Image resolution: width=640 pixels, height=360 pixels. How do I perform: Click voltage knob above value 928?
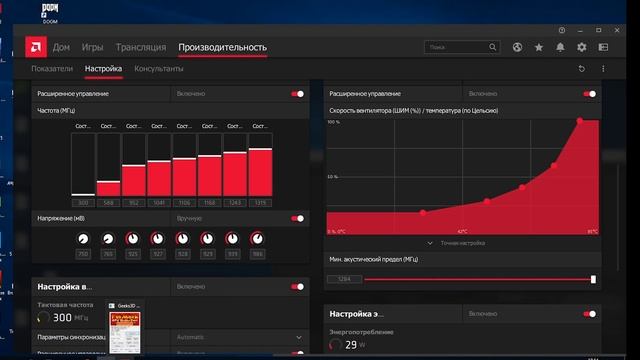click(x=182, y=239)
